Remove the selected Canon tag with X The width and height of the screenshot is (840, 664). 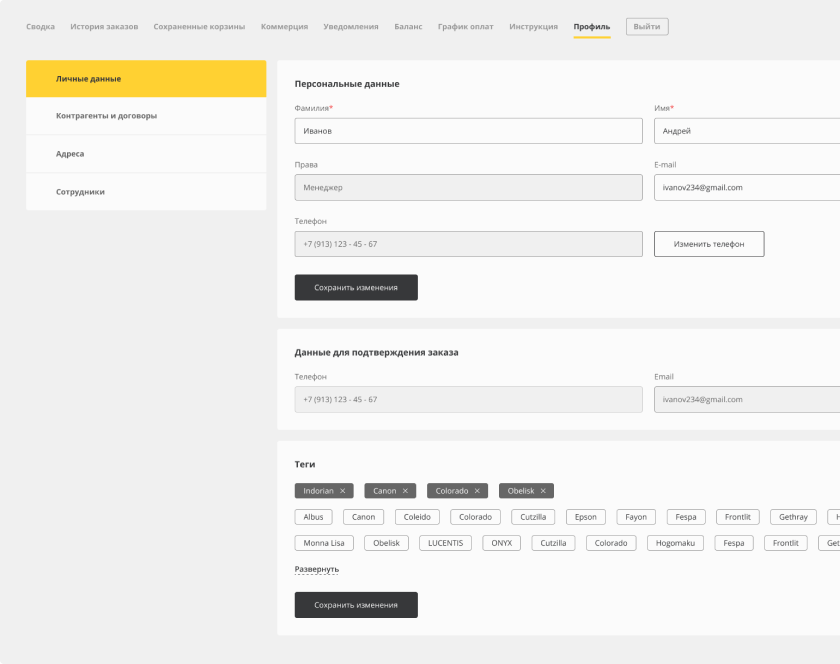click(x=405, y=491)
